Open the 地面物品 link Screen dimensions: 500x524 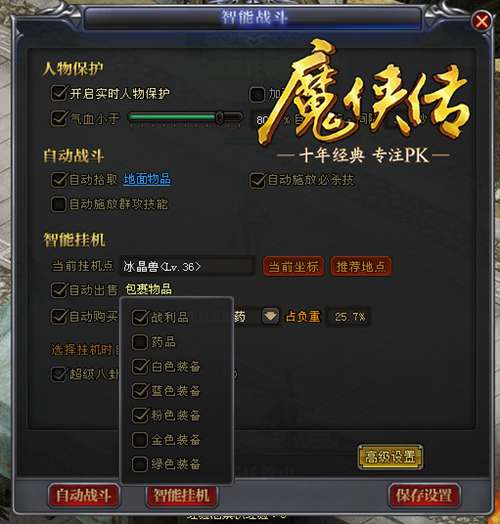click(x=147, y=179)
